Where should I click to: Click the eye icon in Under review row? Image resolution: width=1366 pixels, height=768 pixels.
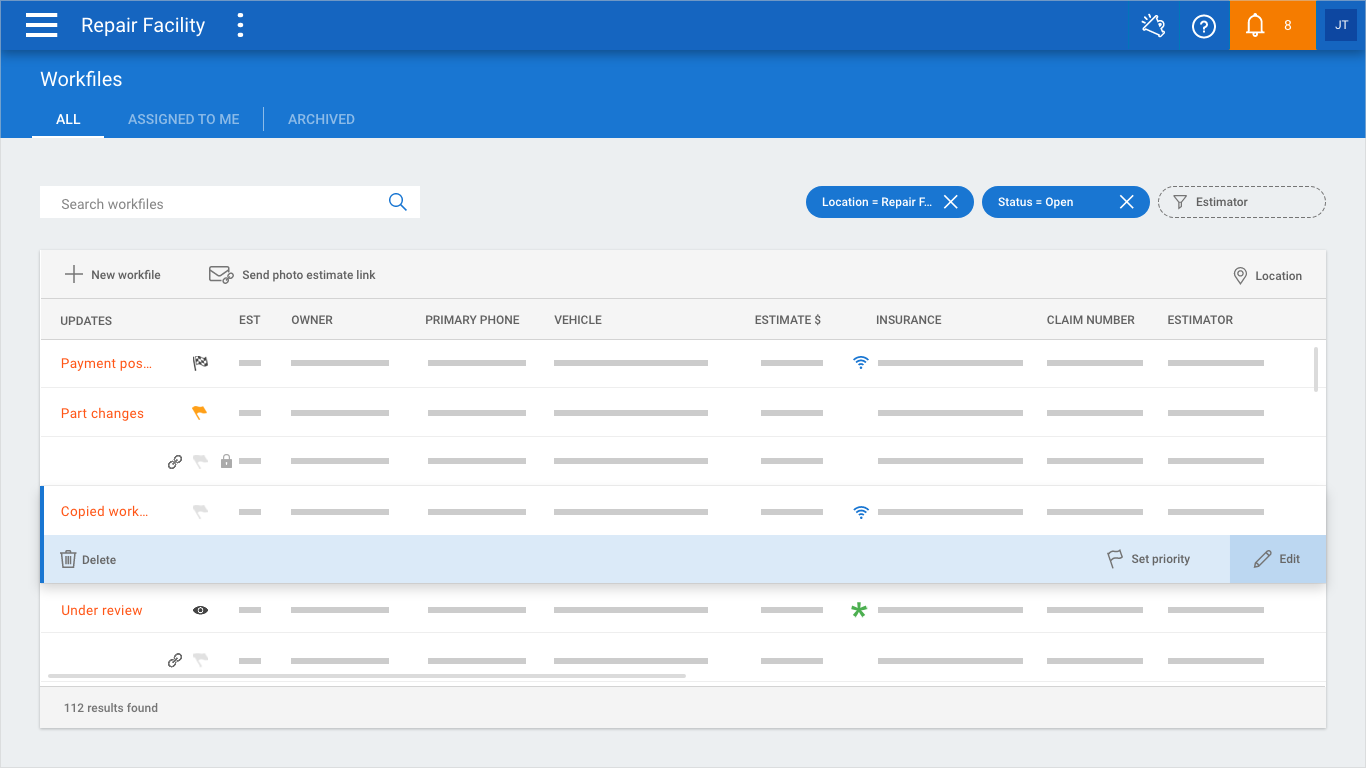[x=200, y=610]
